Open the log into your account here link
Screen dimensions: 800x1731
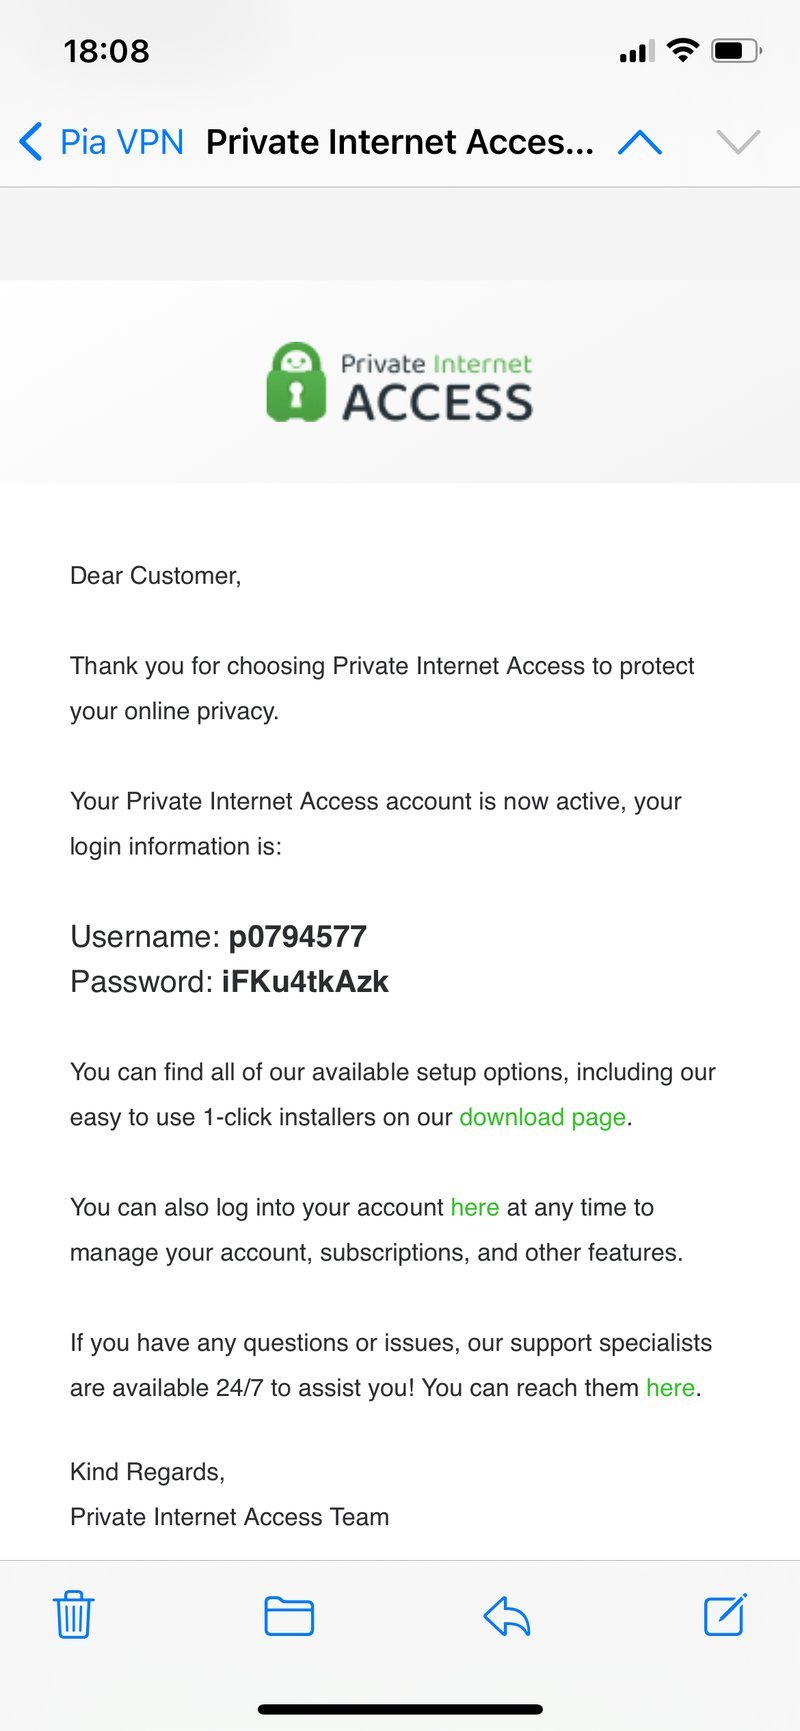475,1207
